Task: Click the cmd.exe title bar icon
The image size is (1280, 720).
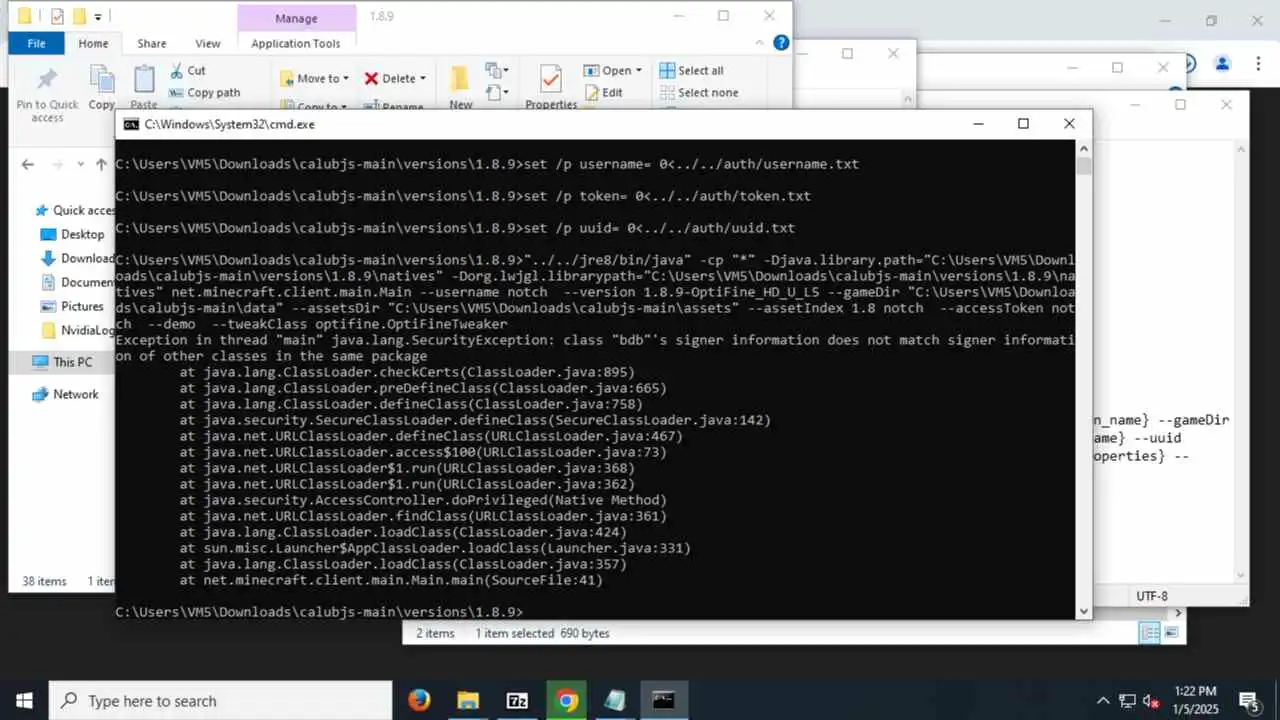Action: click(131, 124)
